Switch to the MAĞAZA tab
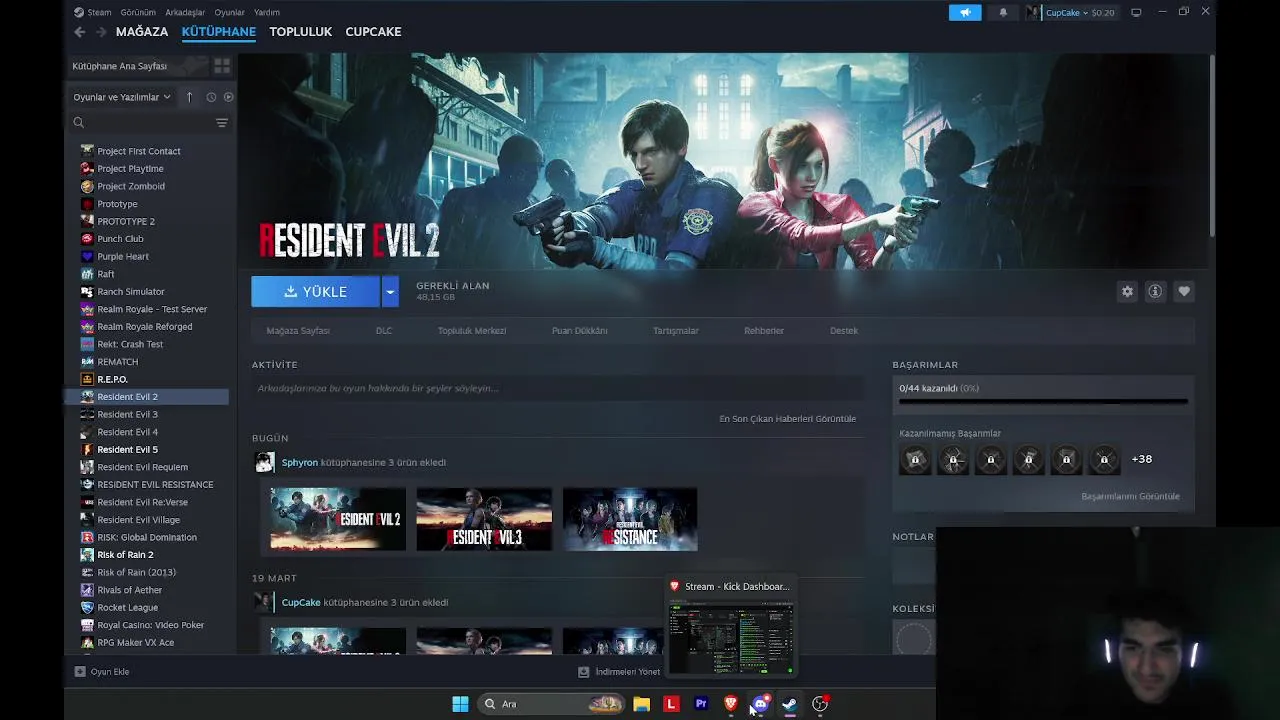This screenshot has height=720, width=1280. 142,32
